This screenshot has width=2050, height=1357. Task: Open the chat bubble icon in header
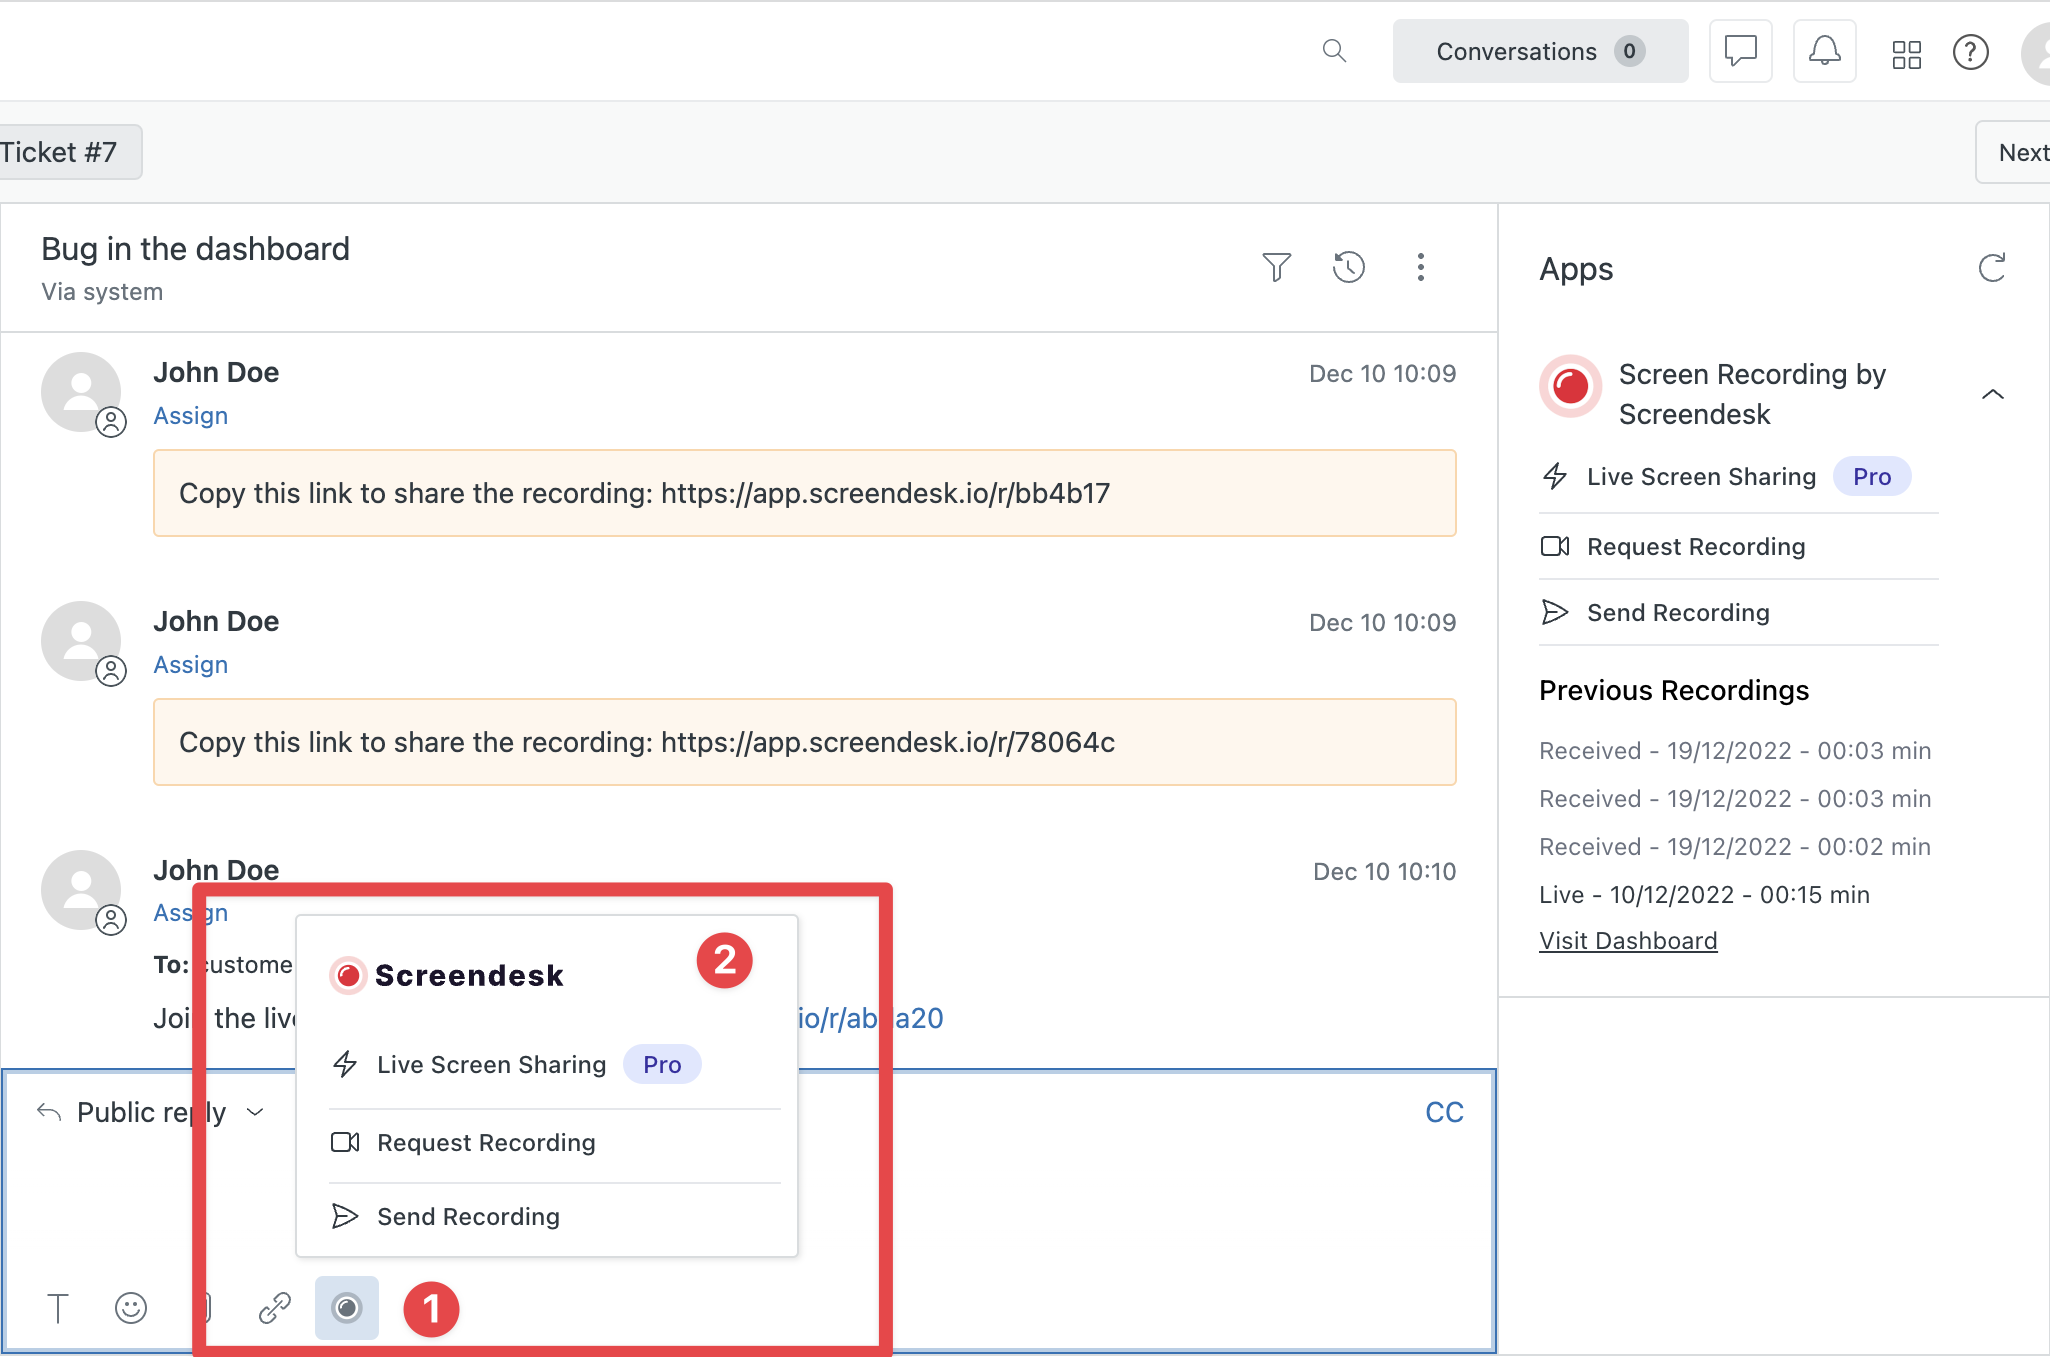1740,51
